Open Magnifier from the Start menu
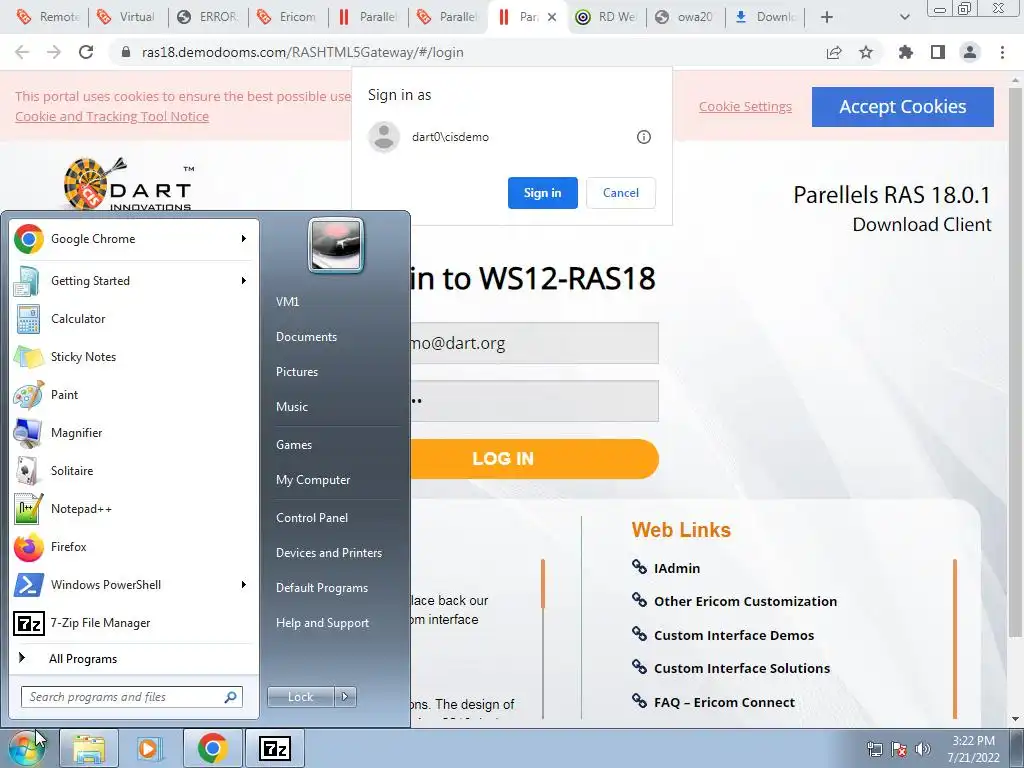The image size is (1024, 768). (134, 432)
